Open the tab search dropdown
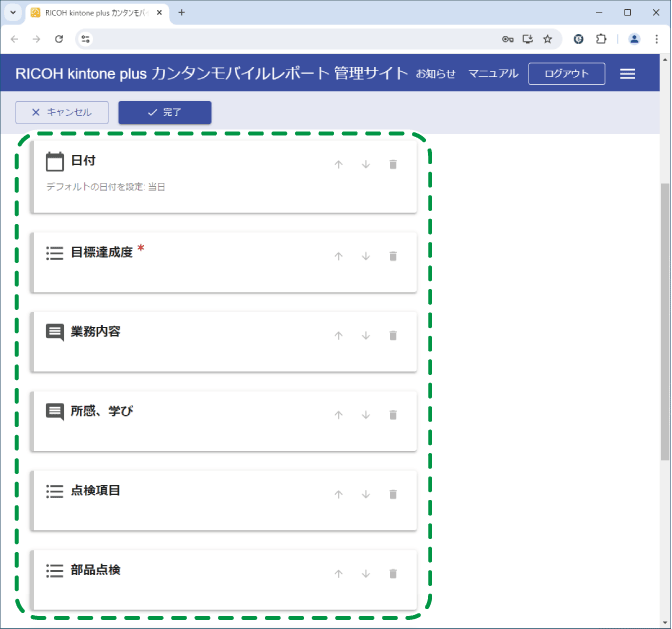672x629 pixels. pos(13,13)
